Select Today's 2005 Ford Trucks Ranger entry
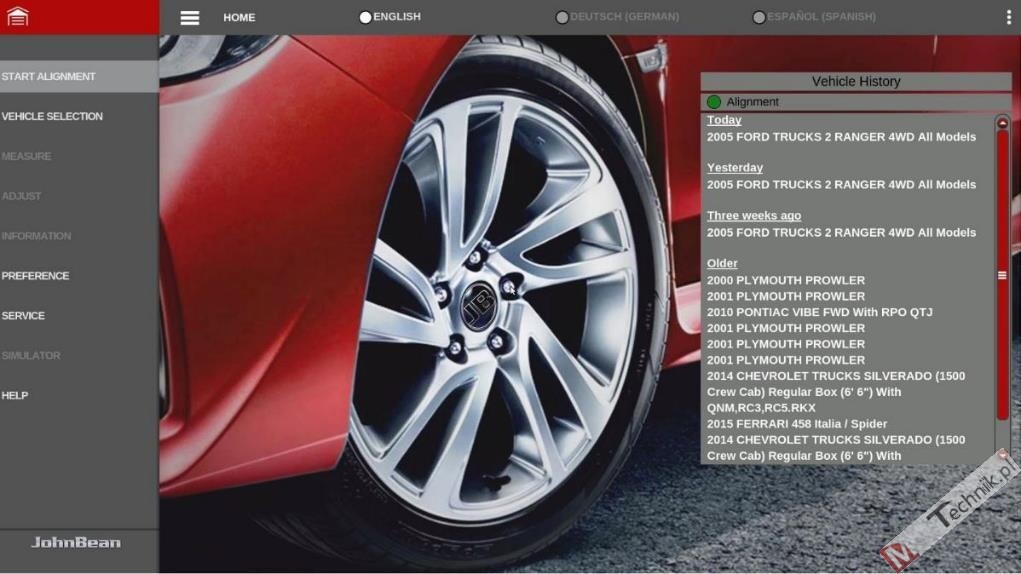The image size is (1021, 574). [x=841, y=137]
